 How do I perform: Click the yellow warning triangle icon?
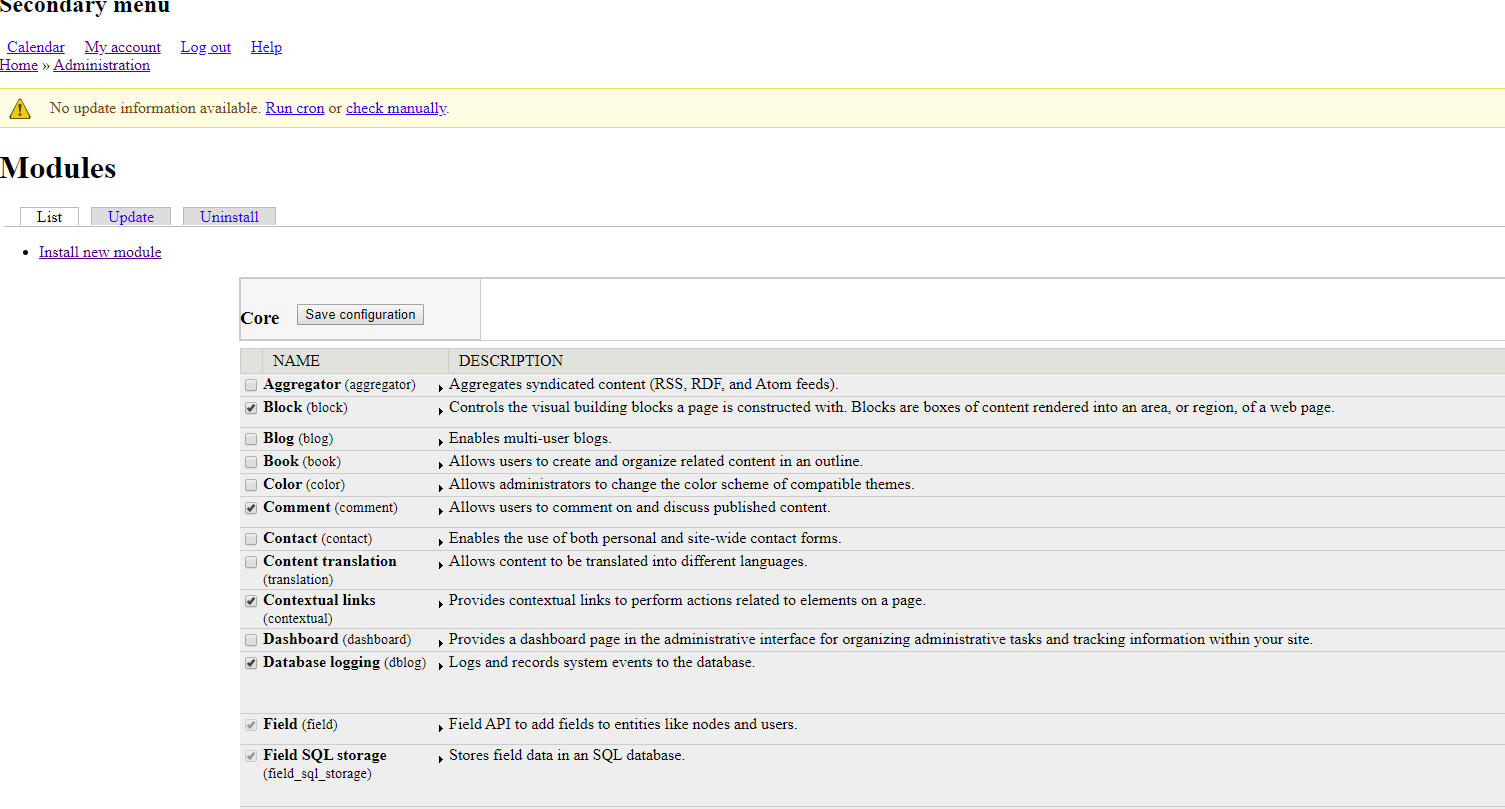(x=20, y=108)
